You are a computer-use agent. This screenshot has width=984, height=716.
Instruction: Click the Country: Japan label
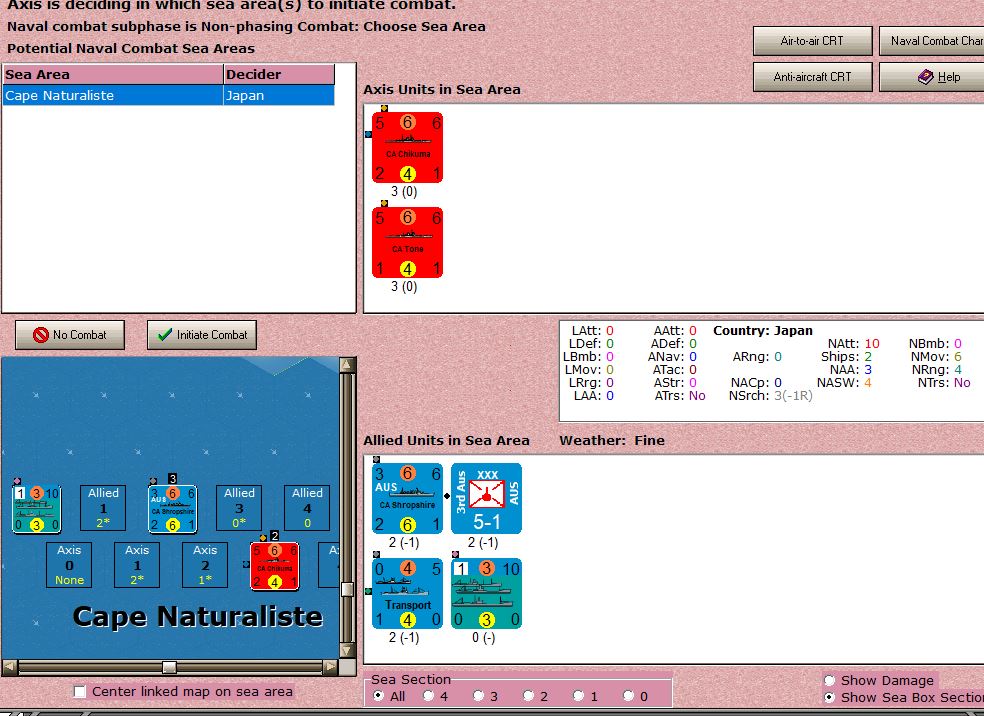pyautogui.click(x=762, y=331)
